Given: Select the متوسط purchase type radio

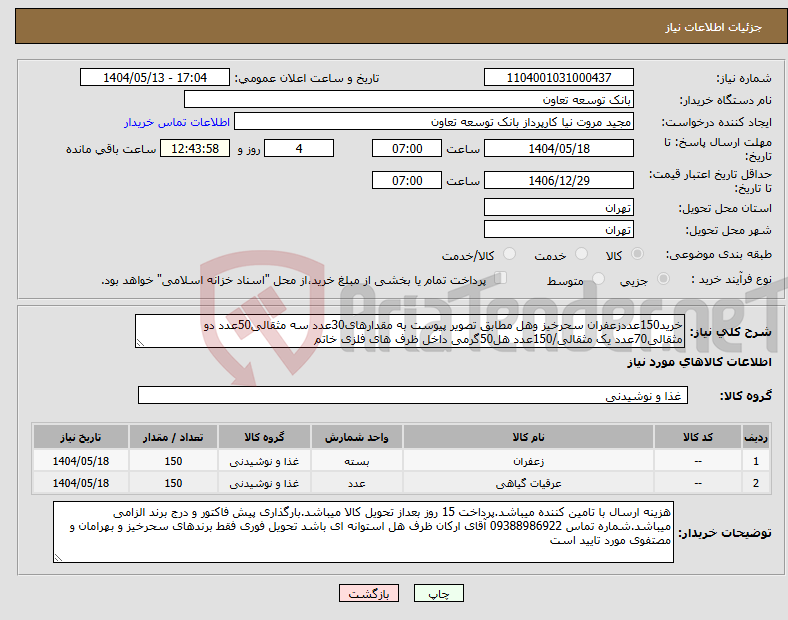Looking at the screenshot, I should point(598,278).
